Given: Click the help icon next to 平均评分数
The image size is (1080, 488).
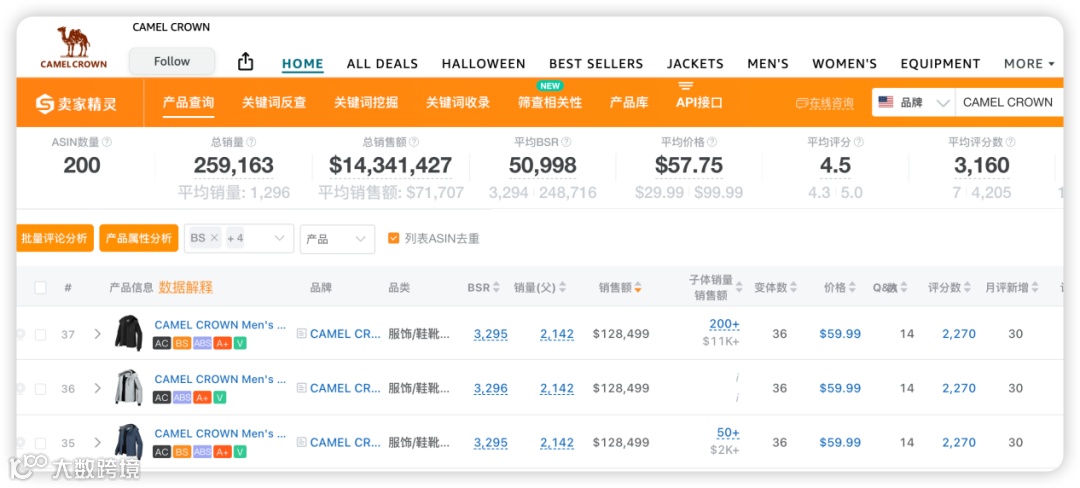Looking at the screenshot, I should (1010, 142).
